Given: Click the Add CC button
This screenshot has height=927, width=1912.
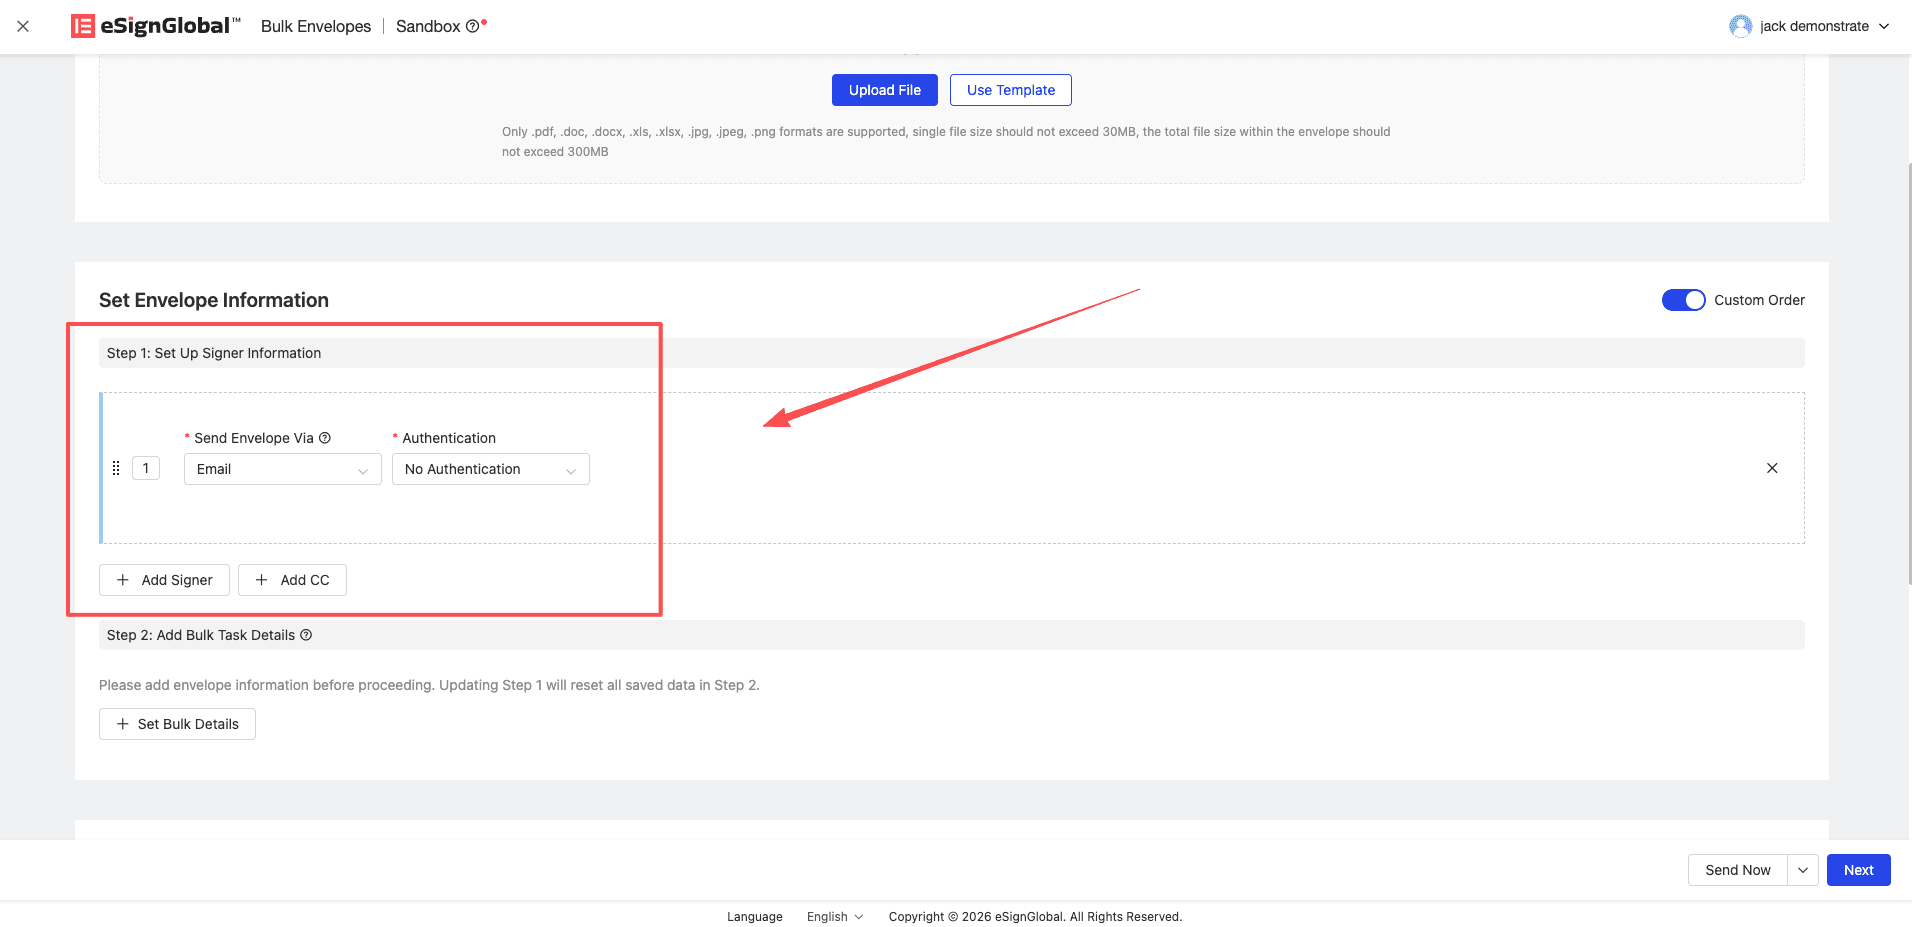Looking at the screenshot, I should (x=292, y=580).
